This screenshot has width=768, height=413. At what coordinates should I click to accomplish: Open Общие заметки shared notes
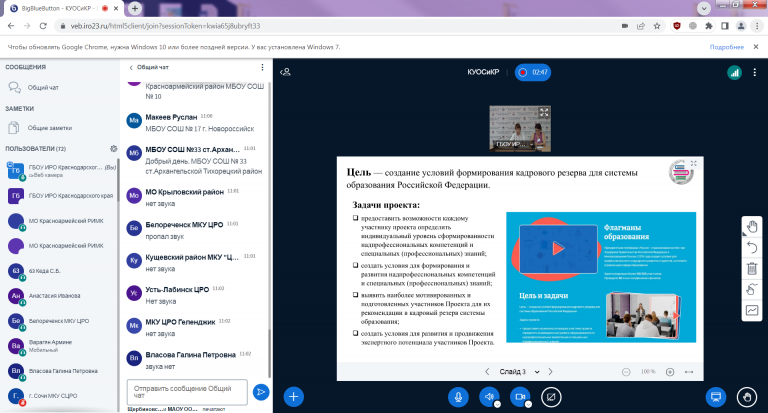coord(50,127)
